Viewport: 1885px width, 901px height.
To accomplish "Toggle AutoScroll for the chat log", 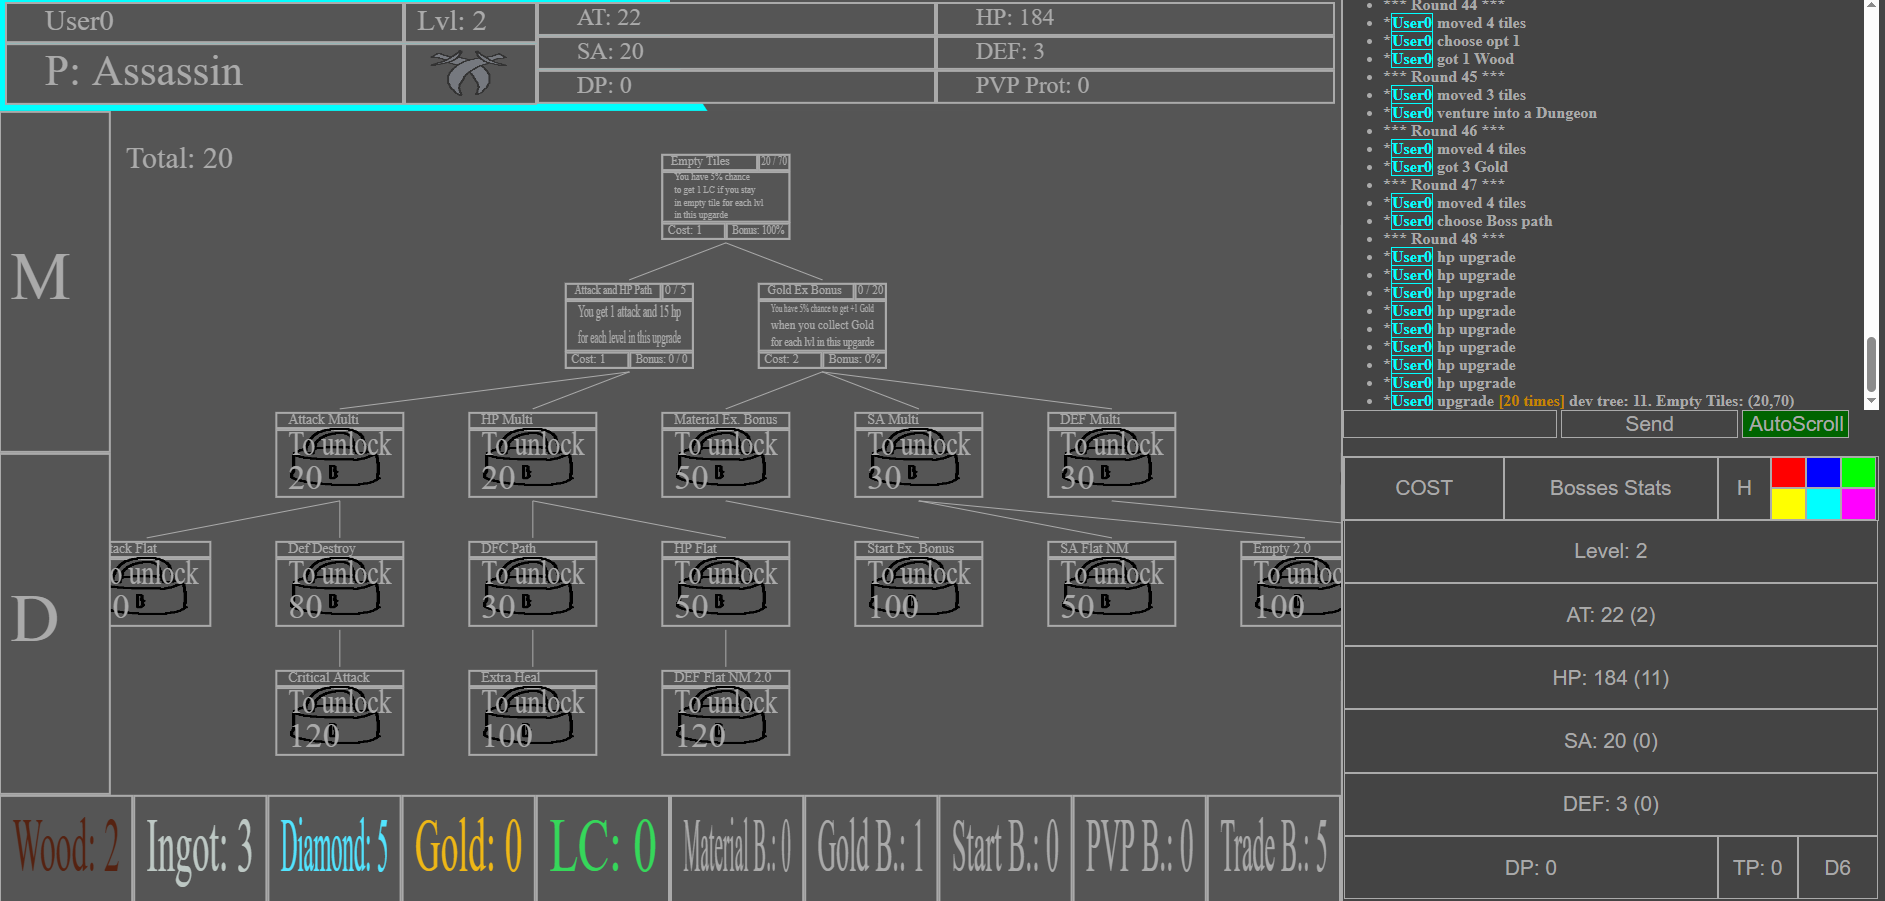I will pyautogui.click(x=1795, y=423).
